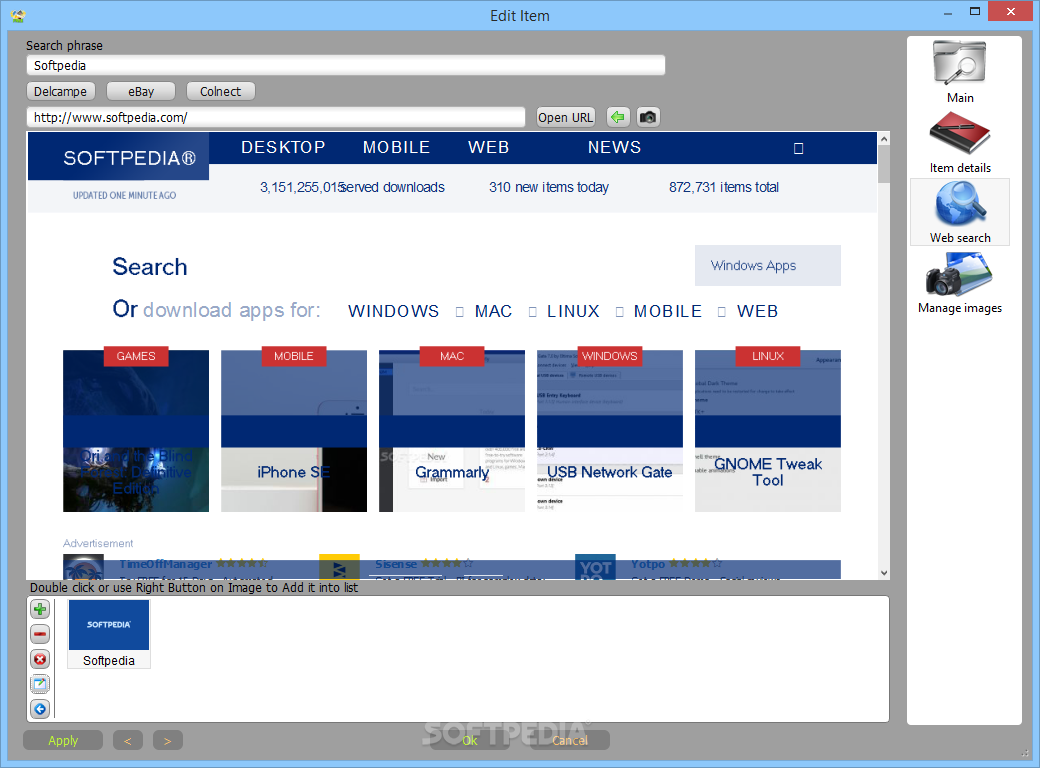The image size is (1040, 768).
Task: Click the WINDOWS download link
Action: pos(393,311)
